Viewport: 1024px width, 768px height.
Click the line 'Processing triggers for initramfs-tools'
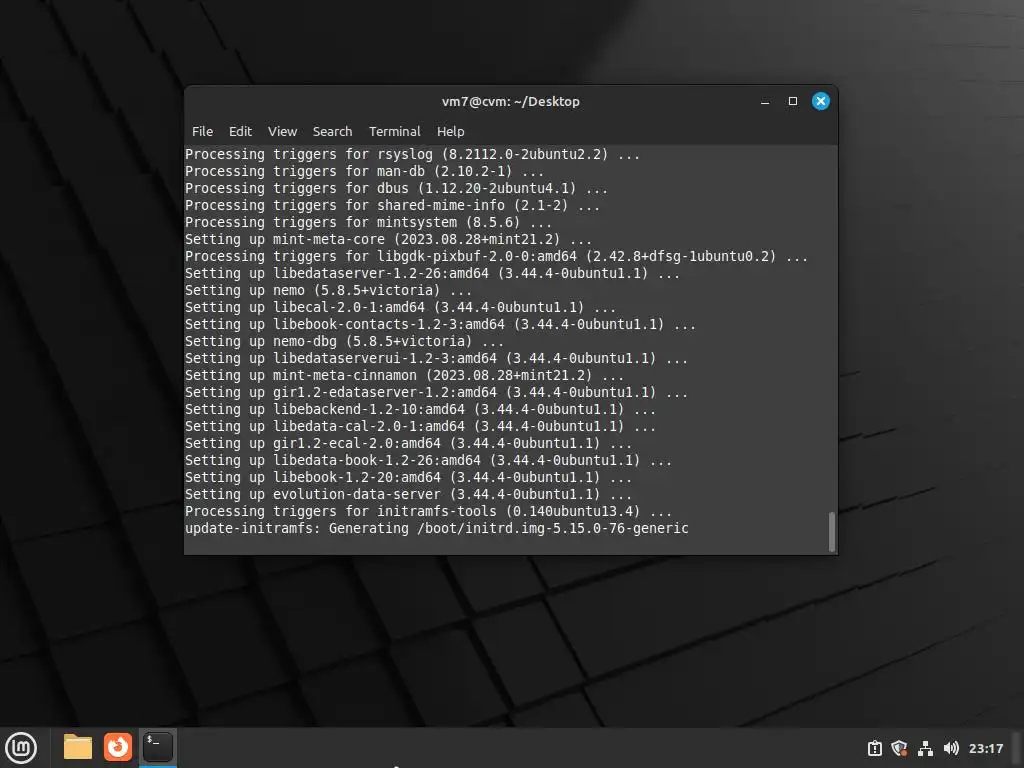pos(428,511)
